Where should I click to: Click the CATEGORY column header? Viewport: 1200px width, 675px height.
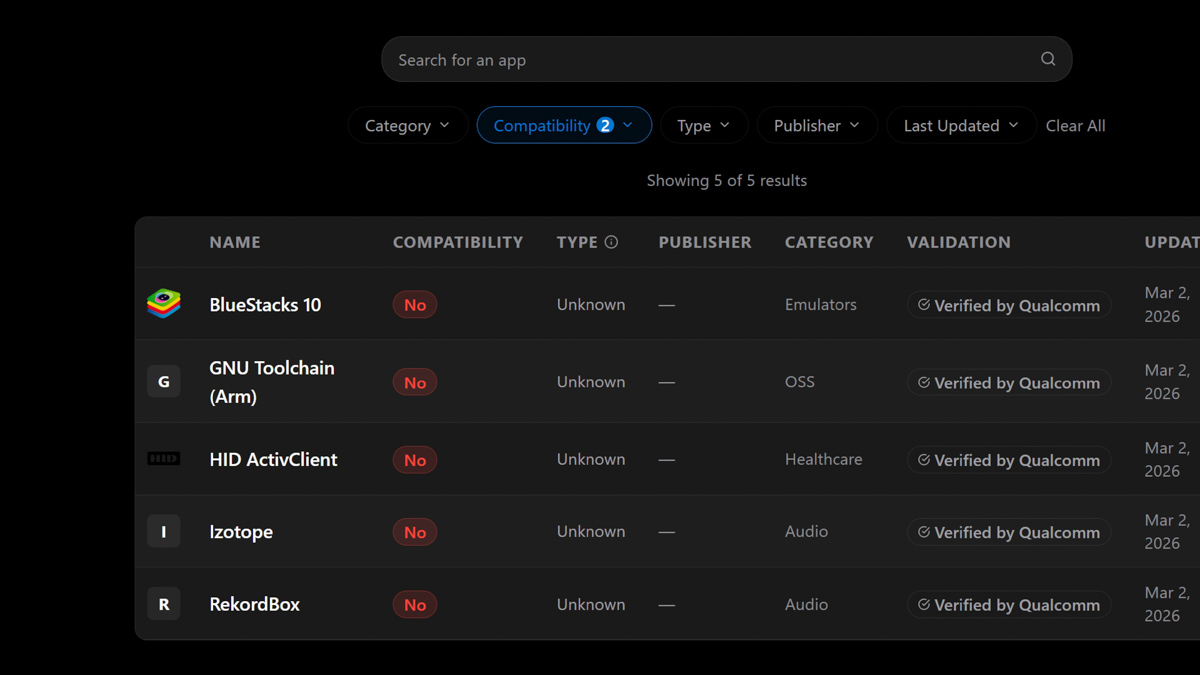point(829,242)
